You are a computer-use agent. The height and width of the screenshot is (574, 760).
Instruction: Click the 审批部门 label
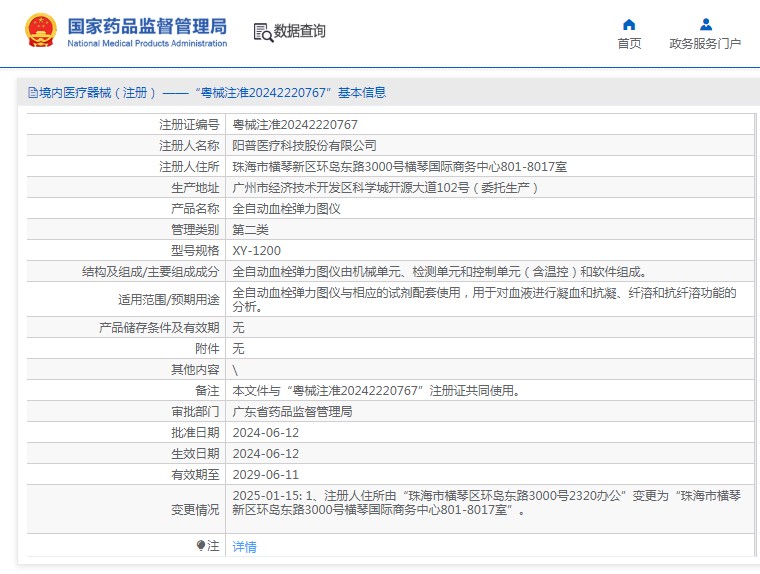point(195,412)
